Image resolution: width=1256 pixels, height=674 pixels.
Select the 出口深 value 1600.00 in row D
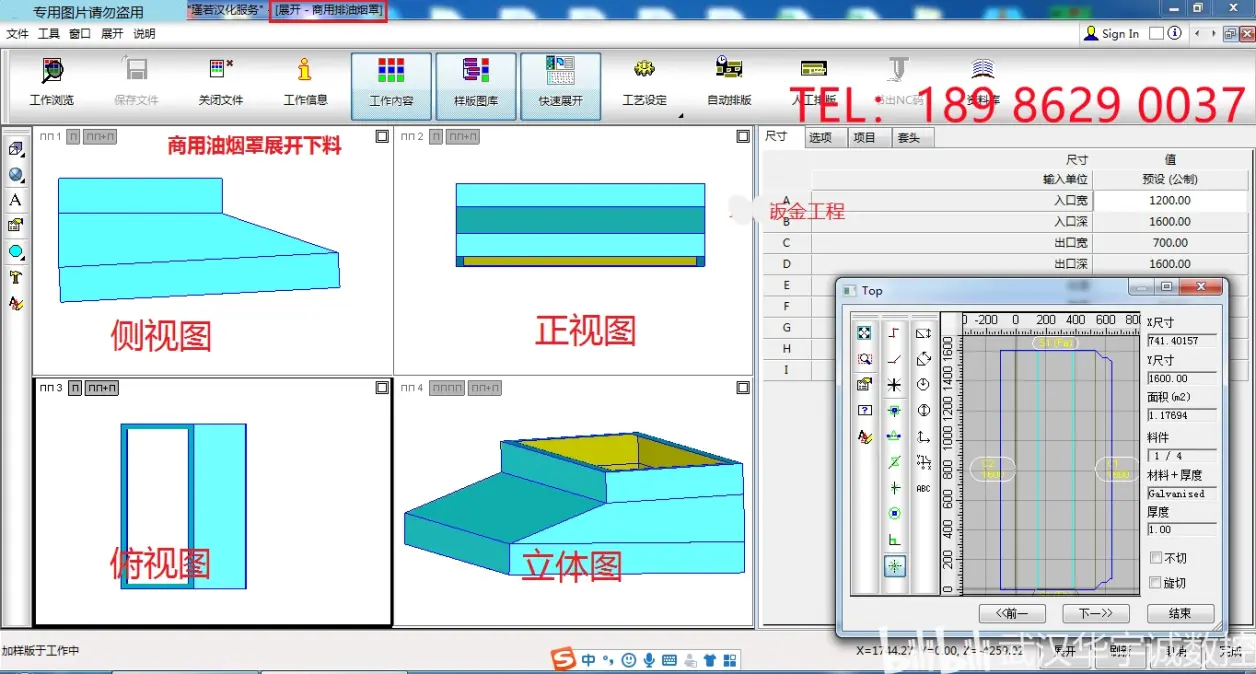[x=1170, y=264]
